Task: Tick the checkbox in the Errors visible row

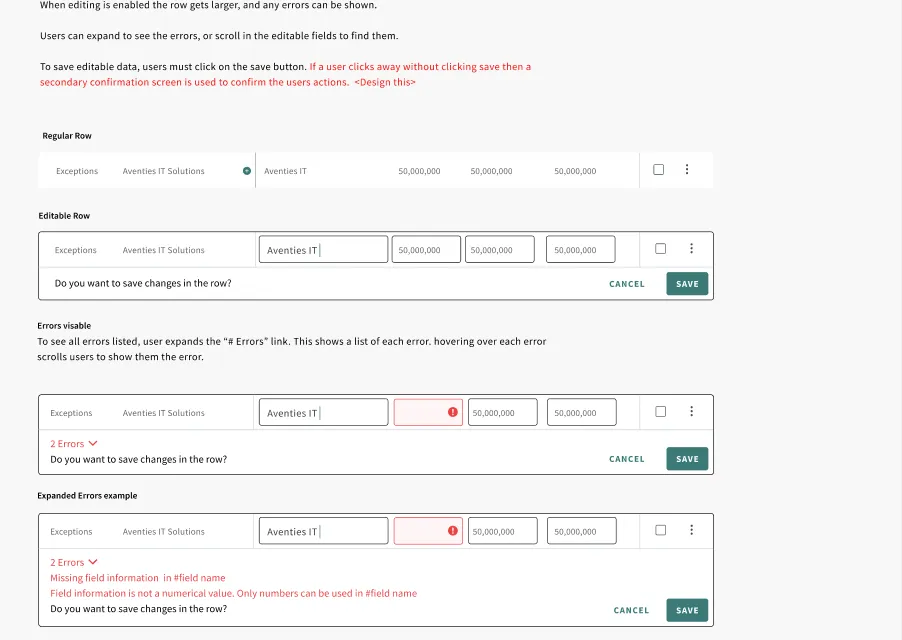Action: click(660, 411)
